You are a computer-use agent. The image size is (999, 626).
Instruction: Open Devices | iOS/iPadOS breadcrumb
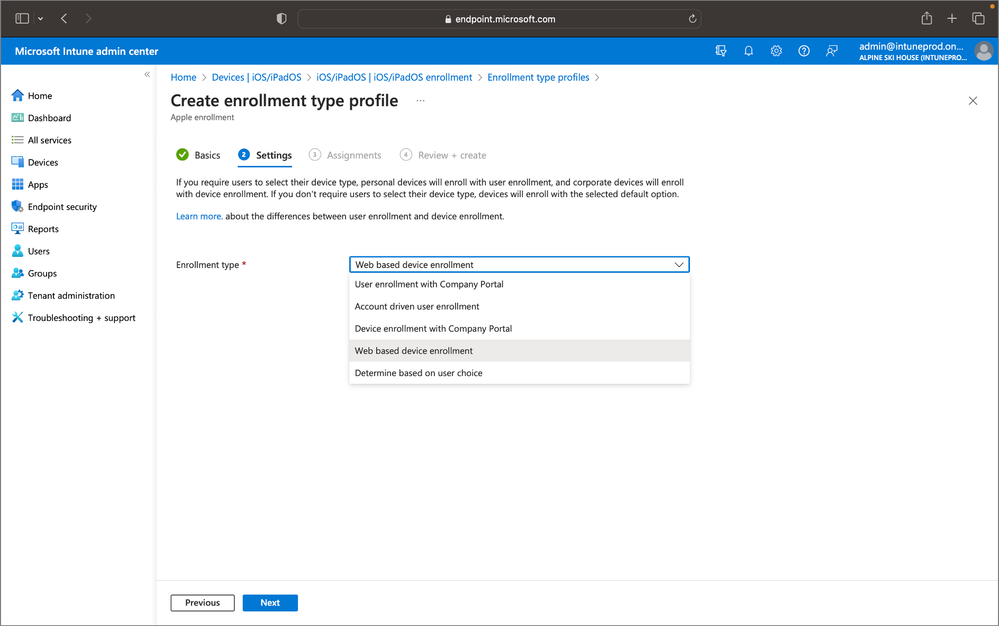click(x=257, y=77)
